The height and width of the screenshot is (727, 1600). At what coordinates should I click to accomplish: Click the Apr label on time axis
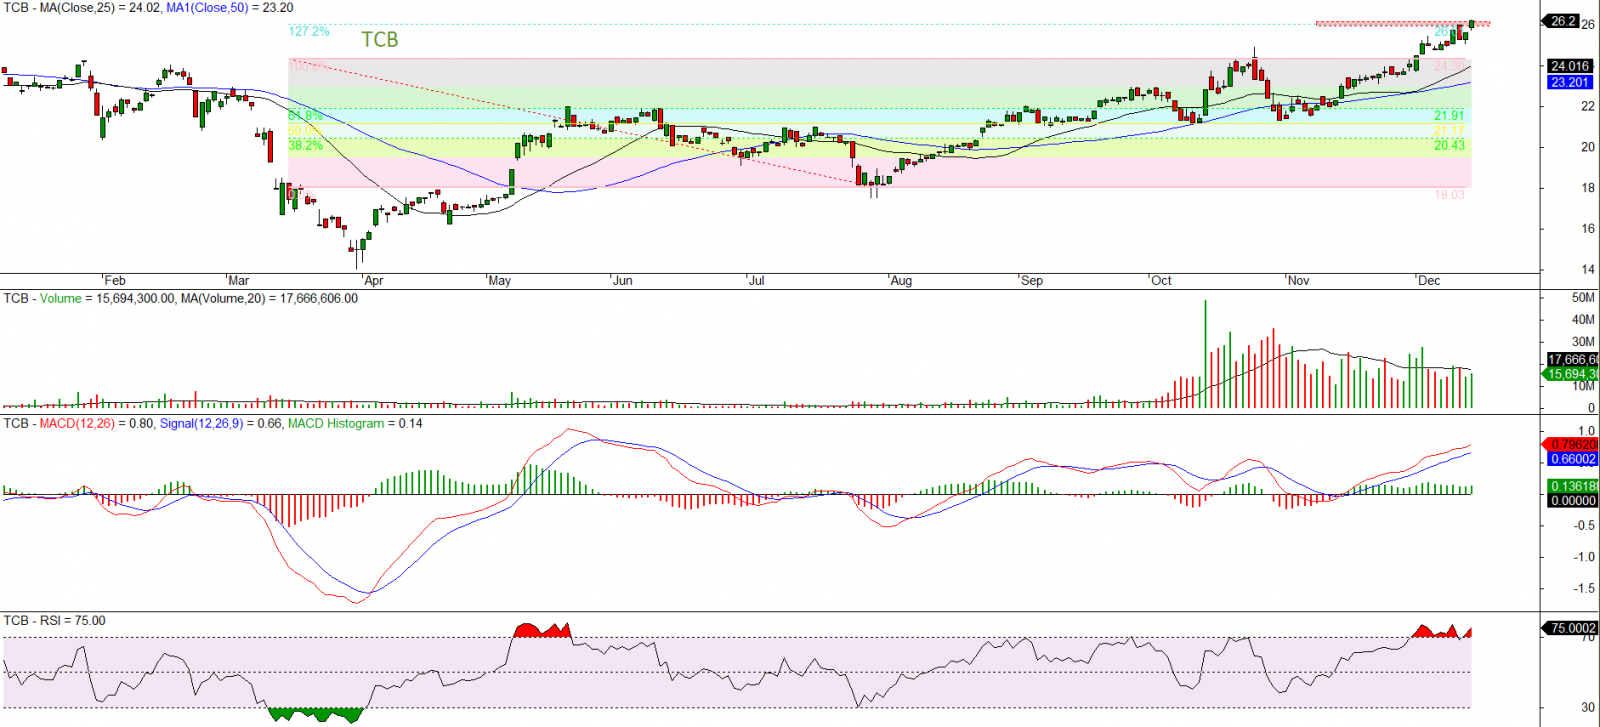(374, 281)
